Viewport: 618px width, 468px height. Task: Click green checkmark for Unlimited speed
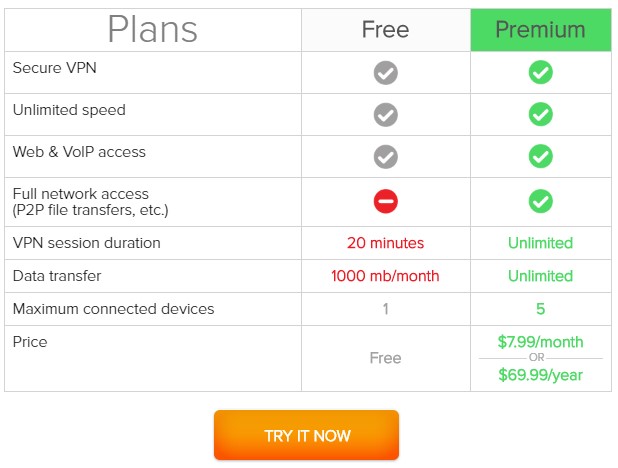(540, 114)
